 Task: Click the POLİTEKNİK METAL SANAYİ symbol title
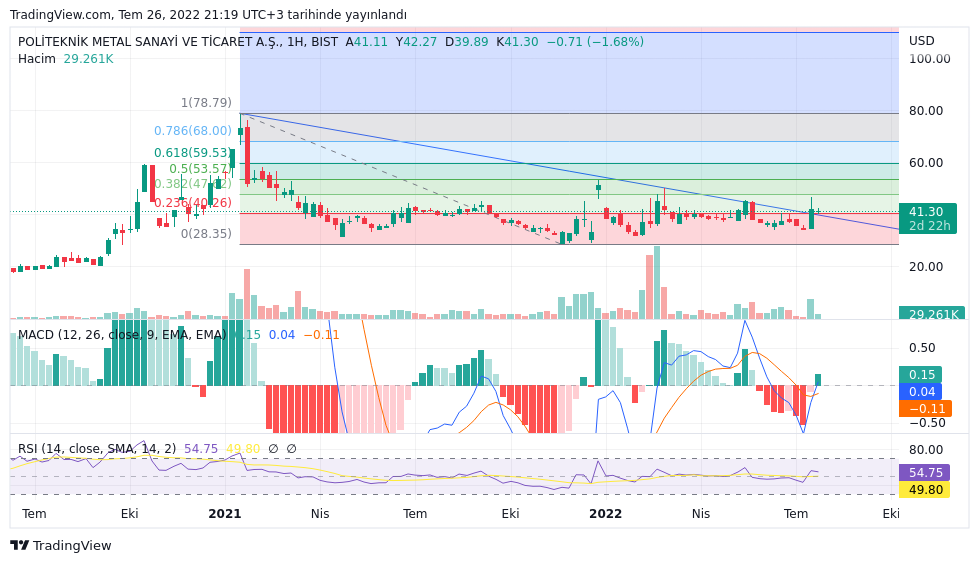click(150, 42)
